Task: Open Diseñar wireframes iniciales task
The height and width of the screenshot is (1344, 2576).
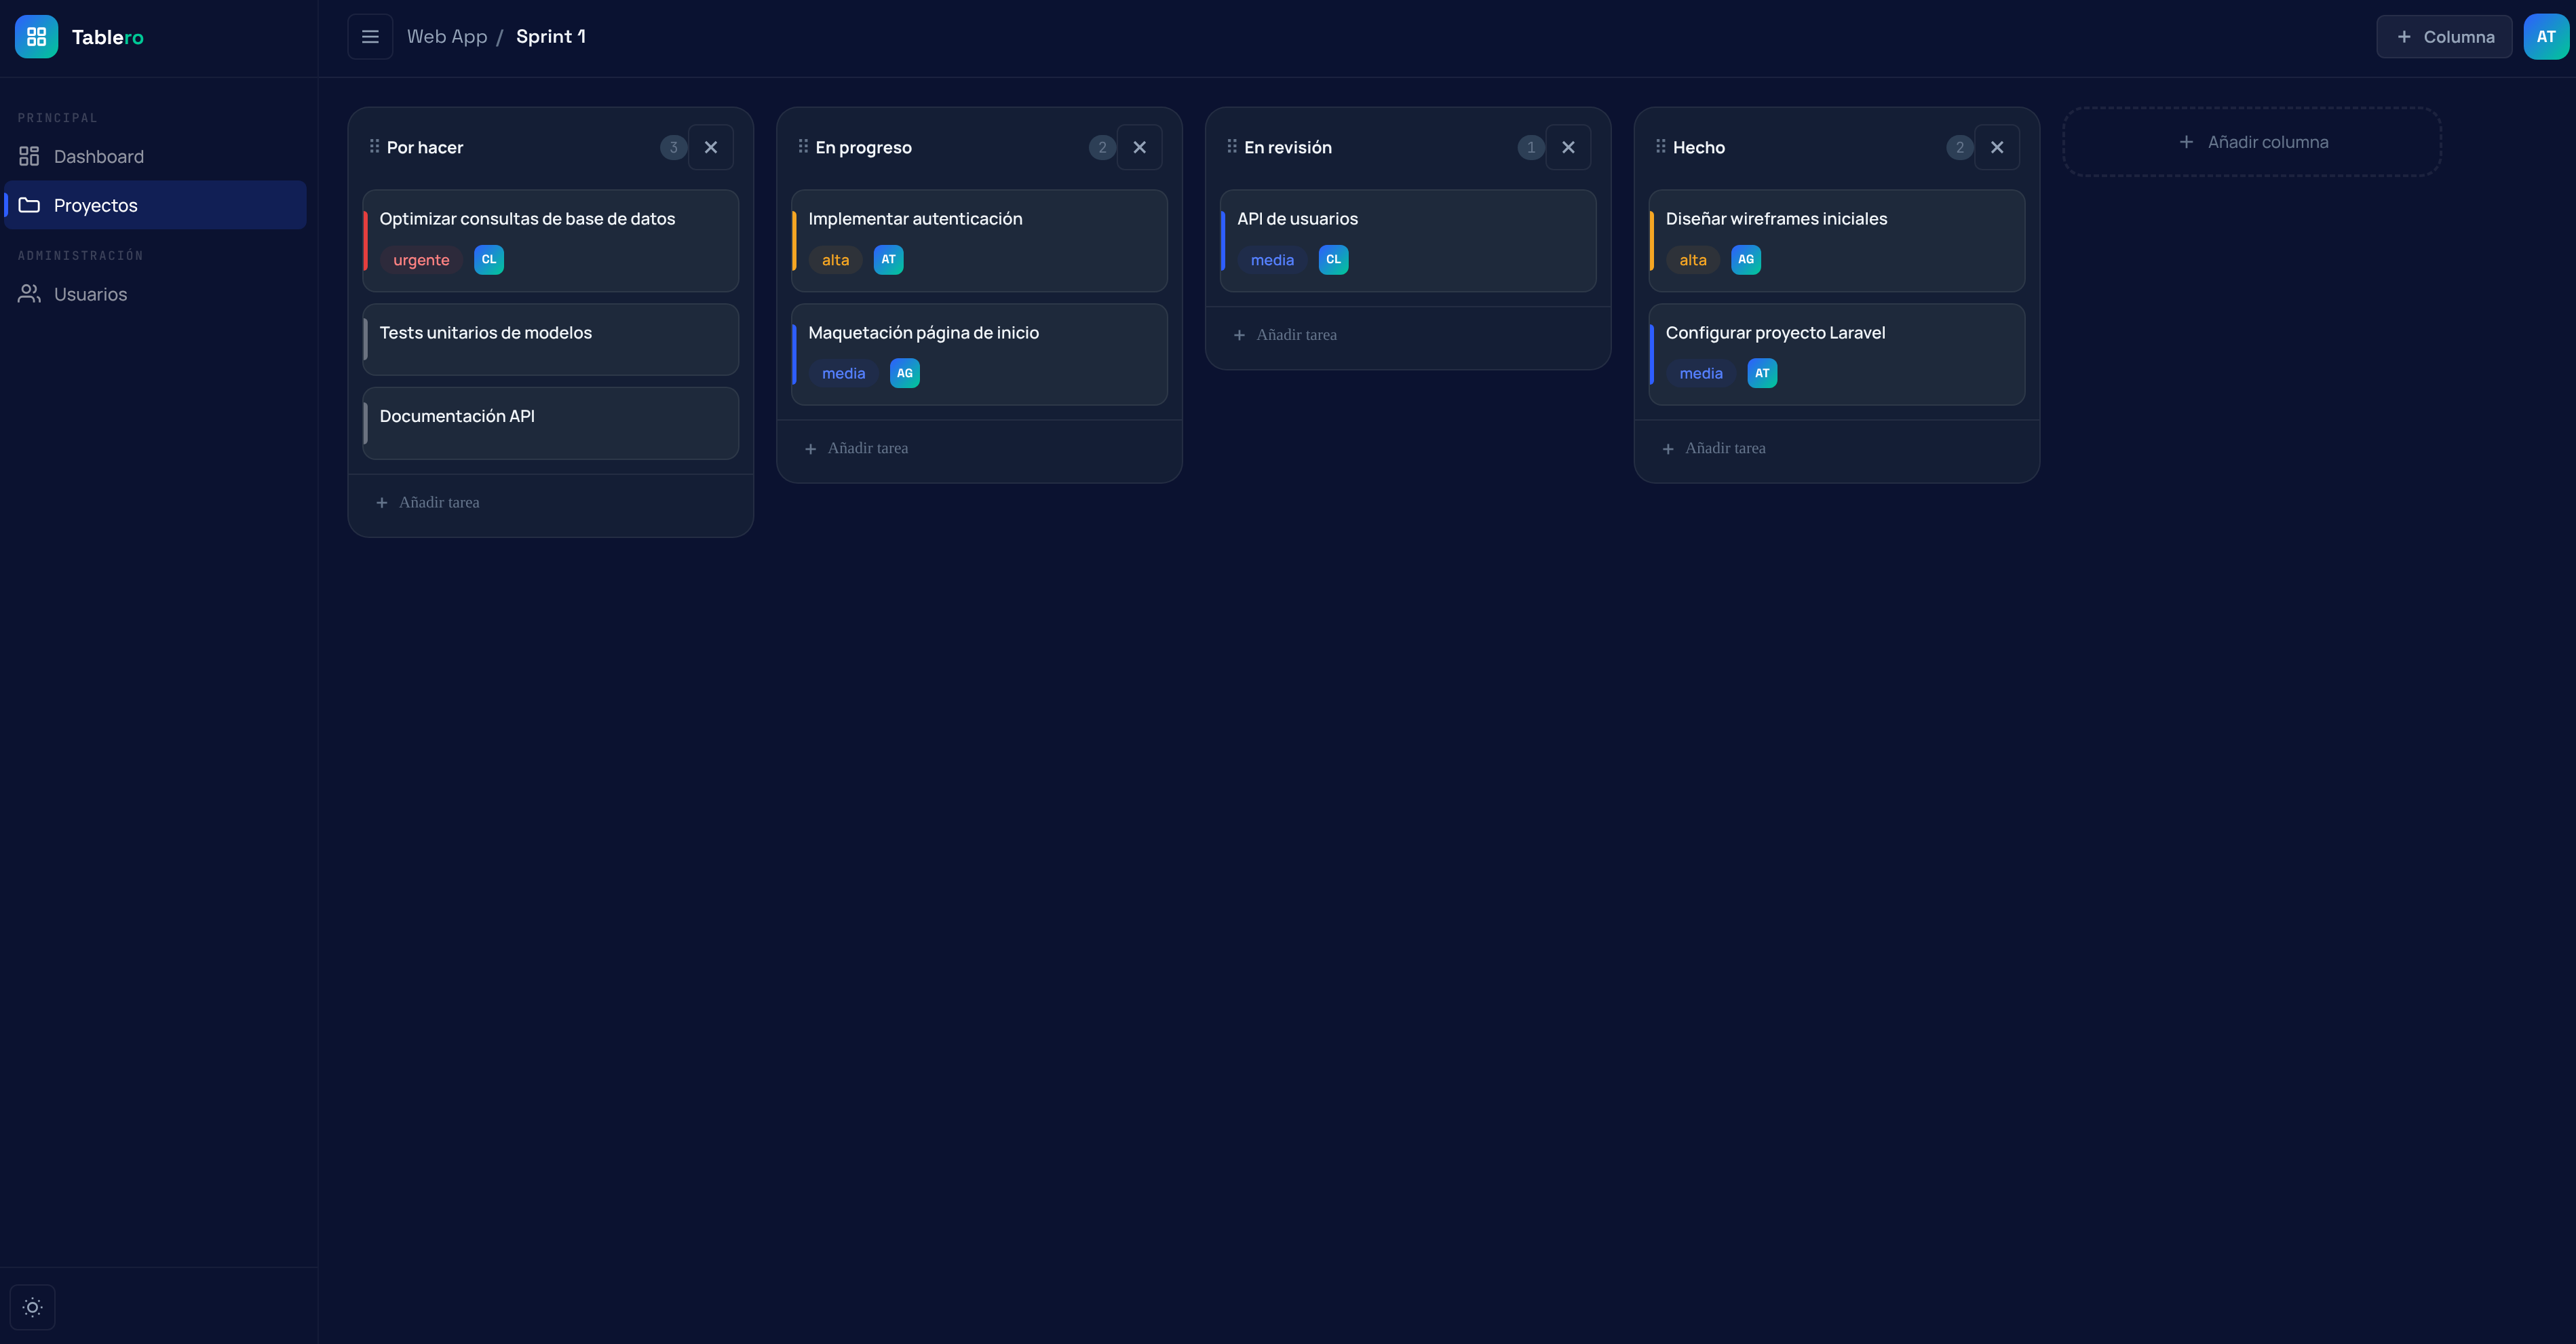Action: pos(1837,241)
